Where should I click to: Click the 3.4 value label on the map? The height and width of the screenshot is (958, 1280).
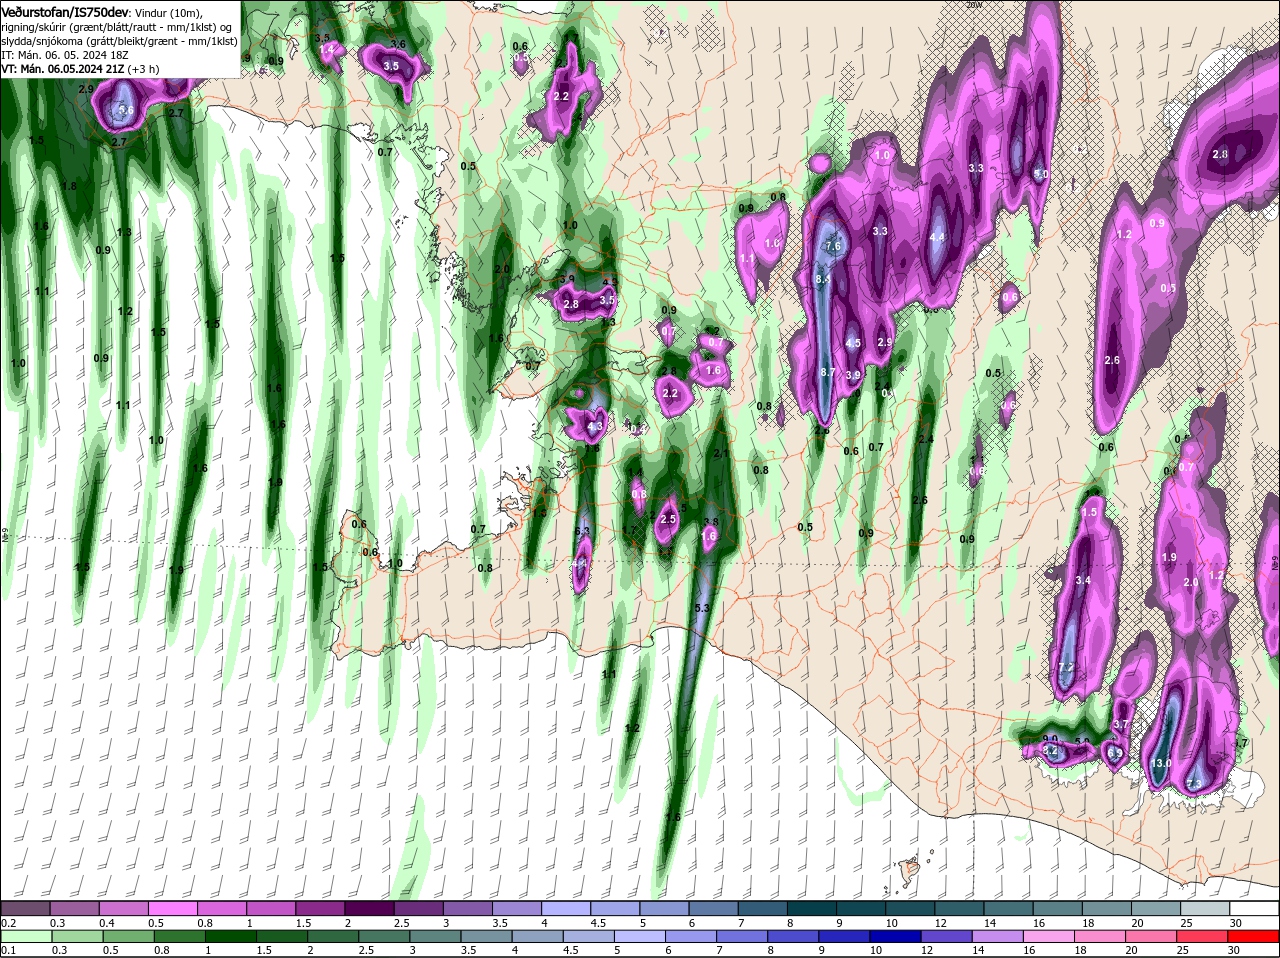[x=1082, y=580]
